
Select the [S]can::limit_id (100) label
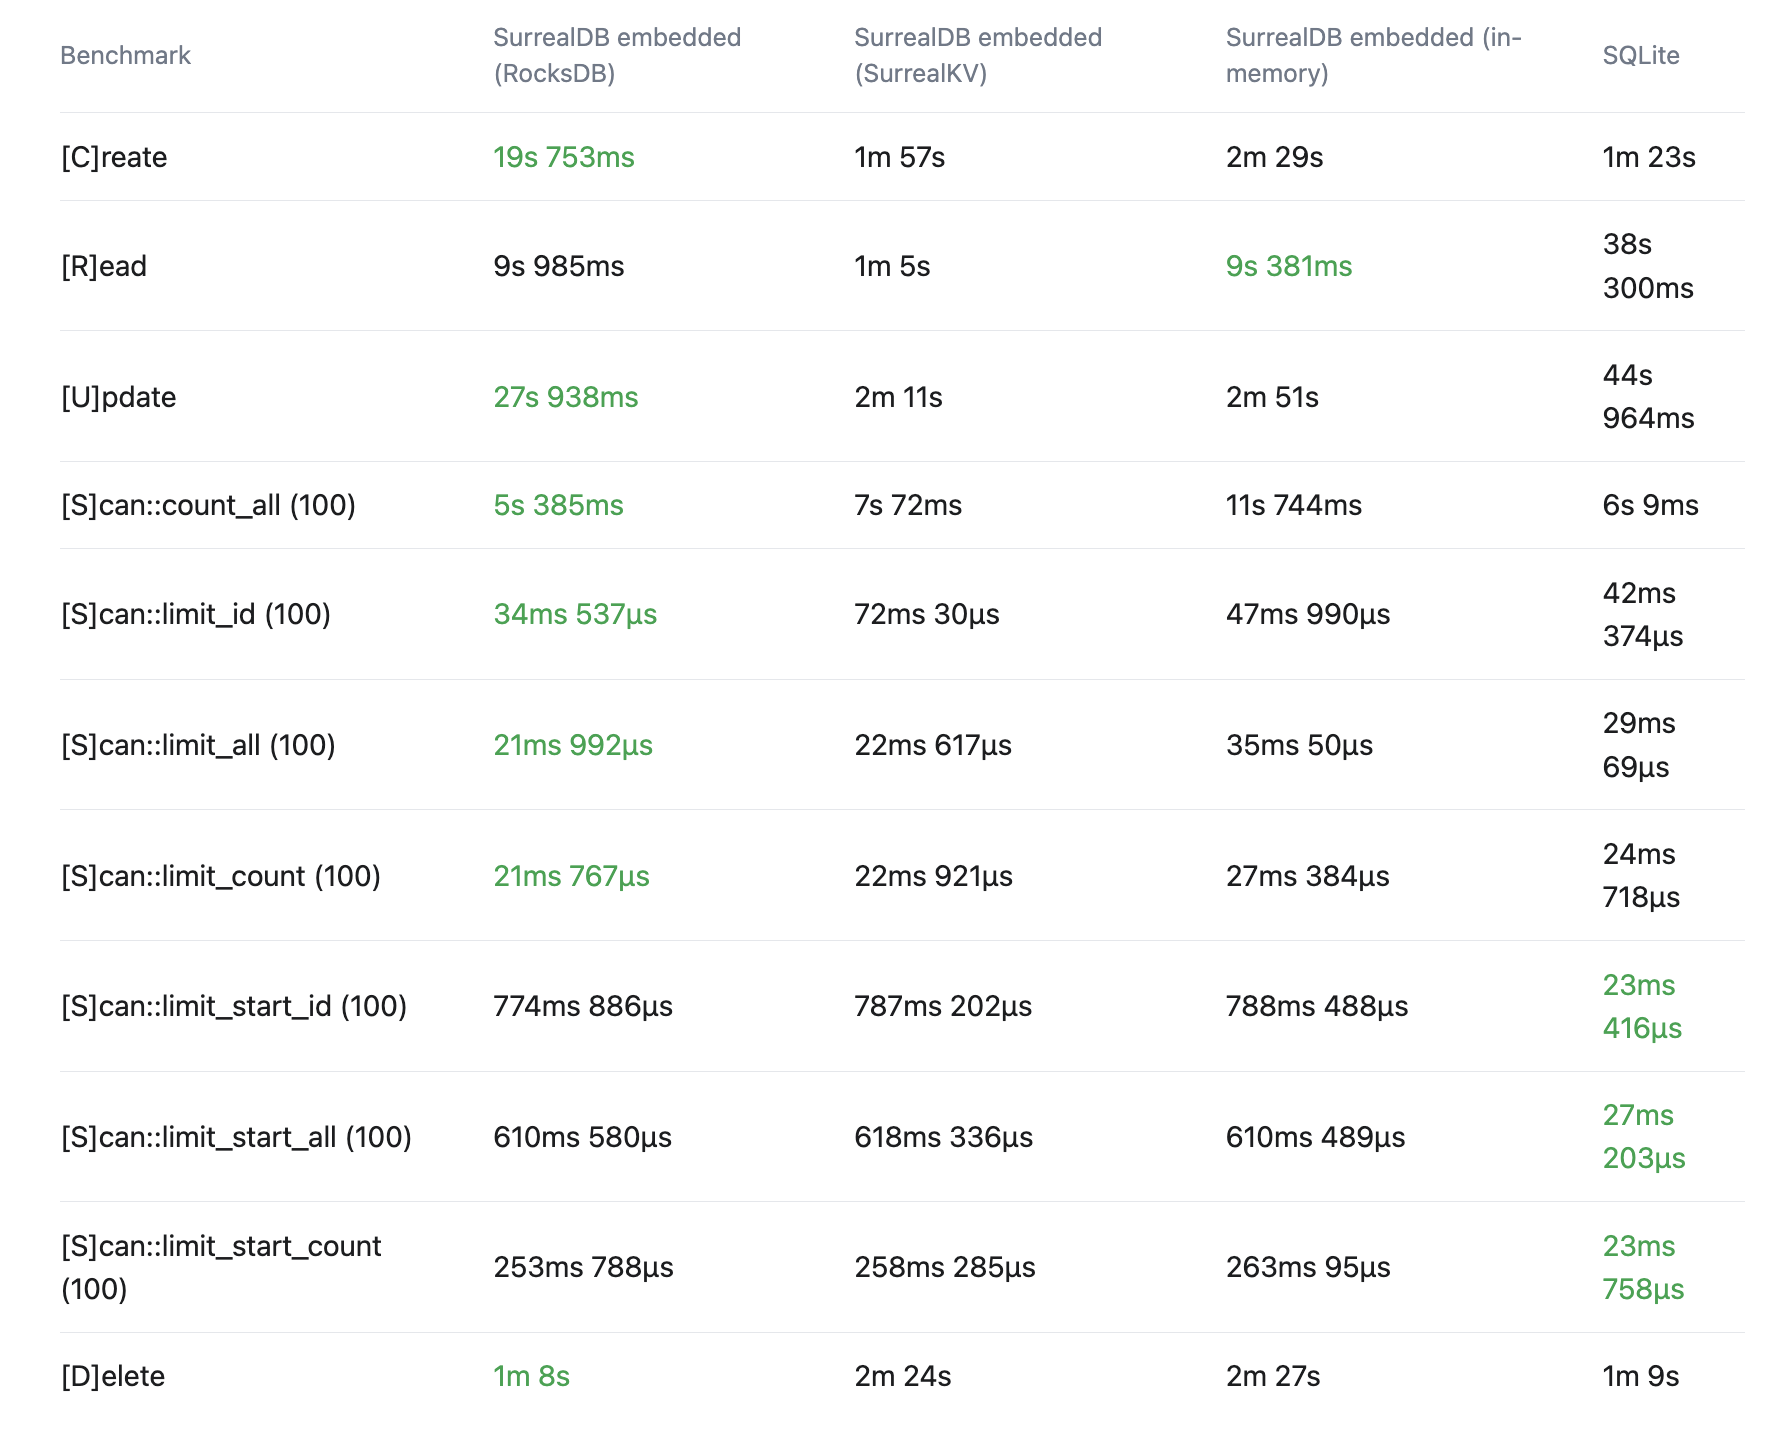pos(196,614)
